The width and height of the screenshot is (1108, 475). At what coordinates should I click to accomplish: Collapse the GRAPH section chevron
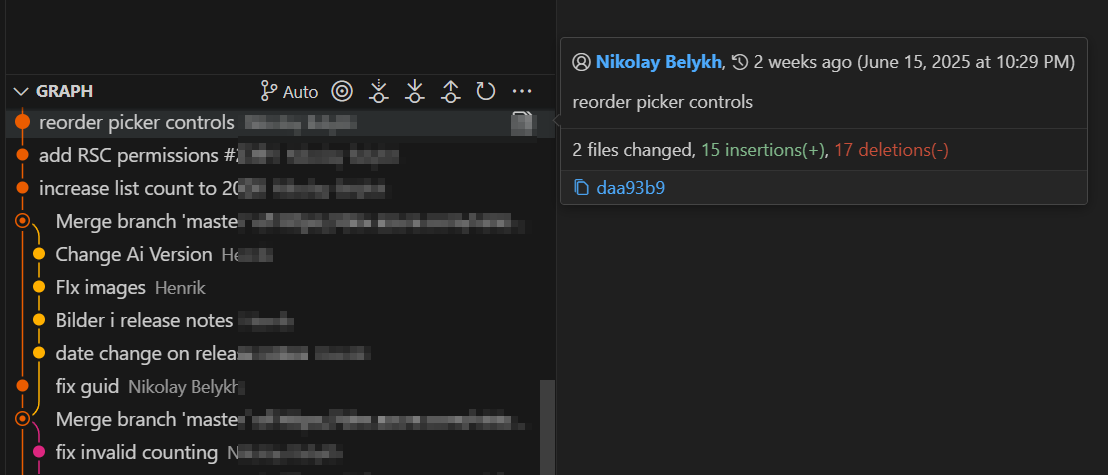click(x=21, y=91)
